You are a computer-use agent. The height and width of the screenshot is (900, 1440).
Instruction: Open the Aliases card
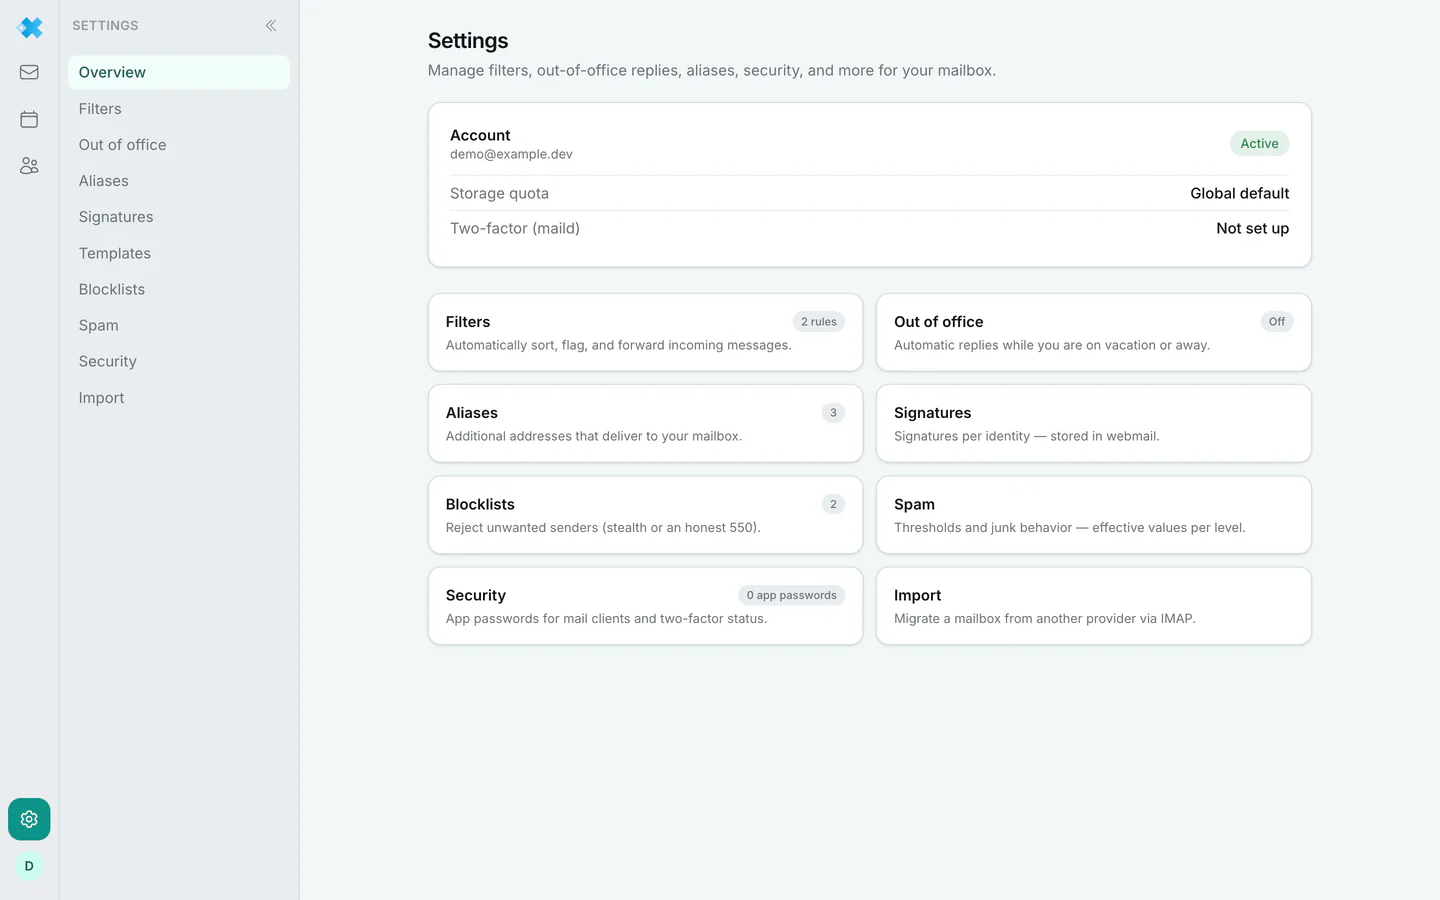[645, 423]
